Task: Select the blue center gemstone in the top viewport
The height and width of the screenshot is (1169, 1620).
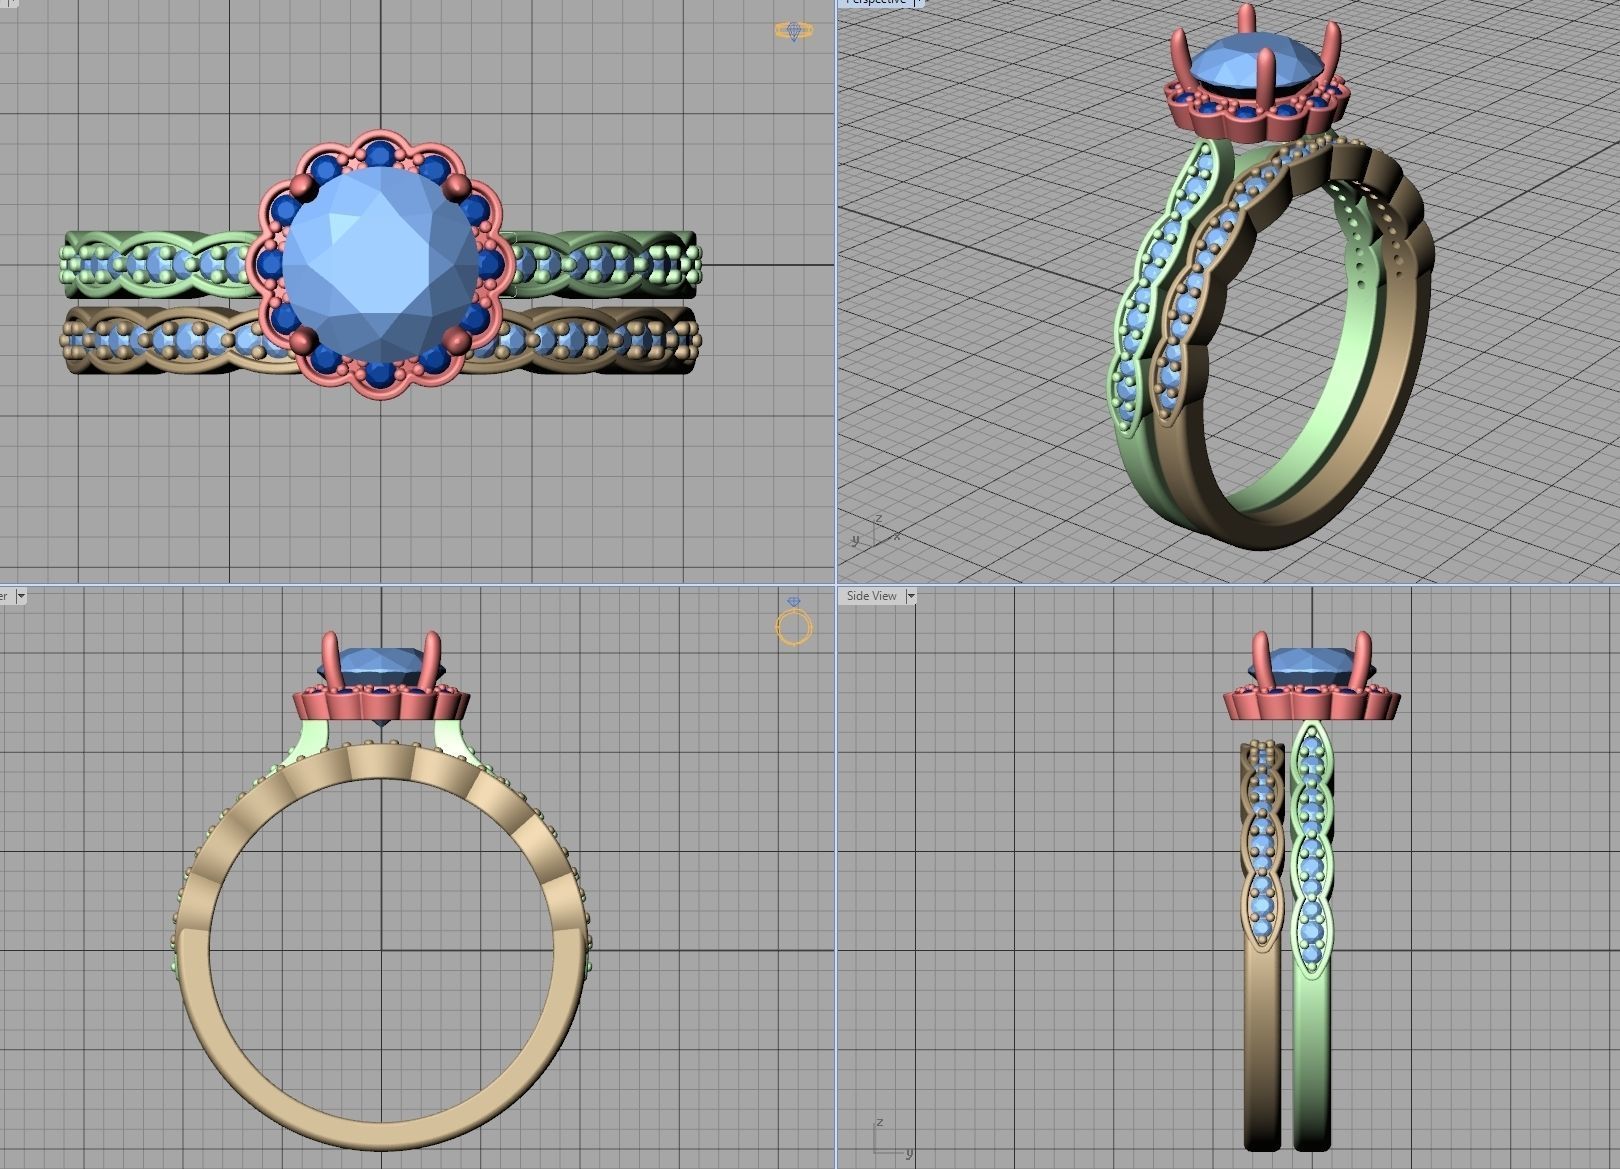Action: [382, 262]
